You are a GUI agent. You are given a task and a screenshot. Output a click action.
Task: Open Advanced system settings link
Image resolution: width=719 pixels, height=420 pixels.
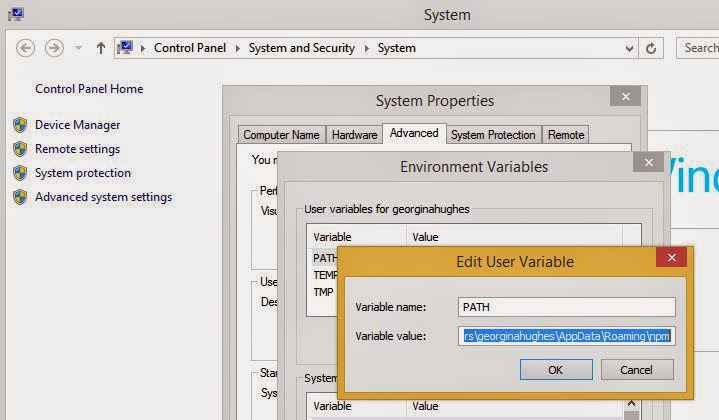[103, 197]
